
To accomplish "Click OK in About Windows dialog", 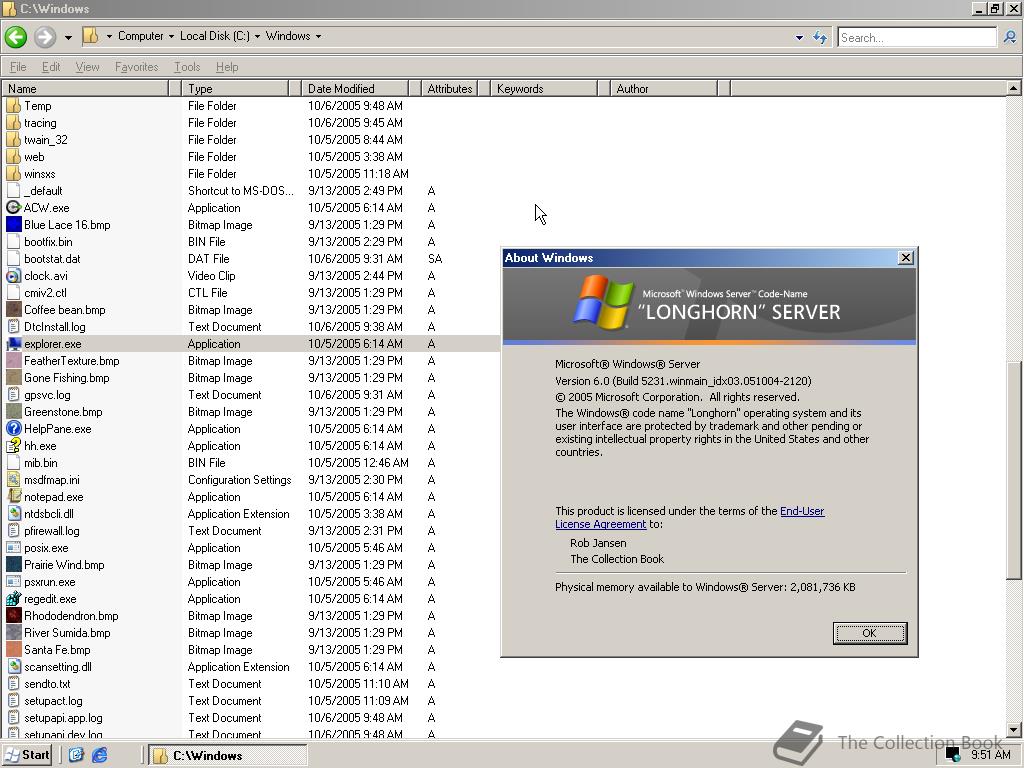I will click(869, 633).
